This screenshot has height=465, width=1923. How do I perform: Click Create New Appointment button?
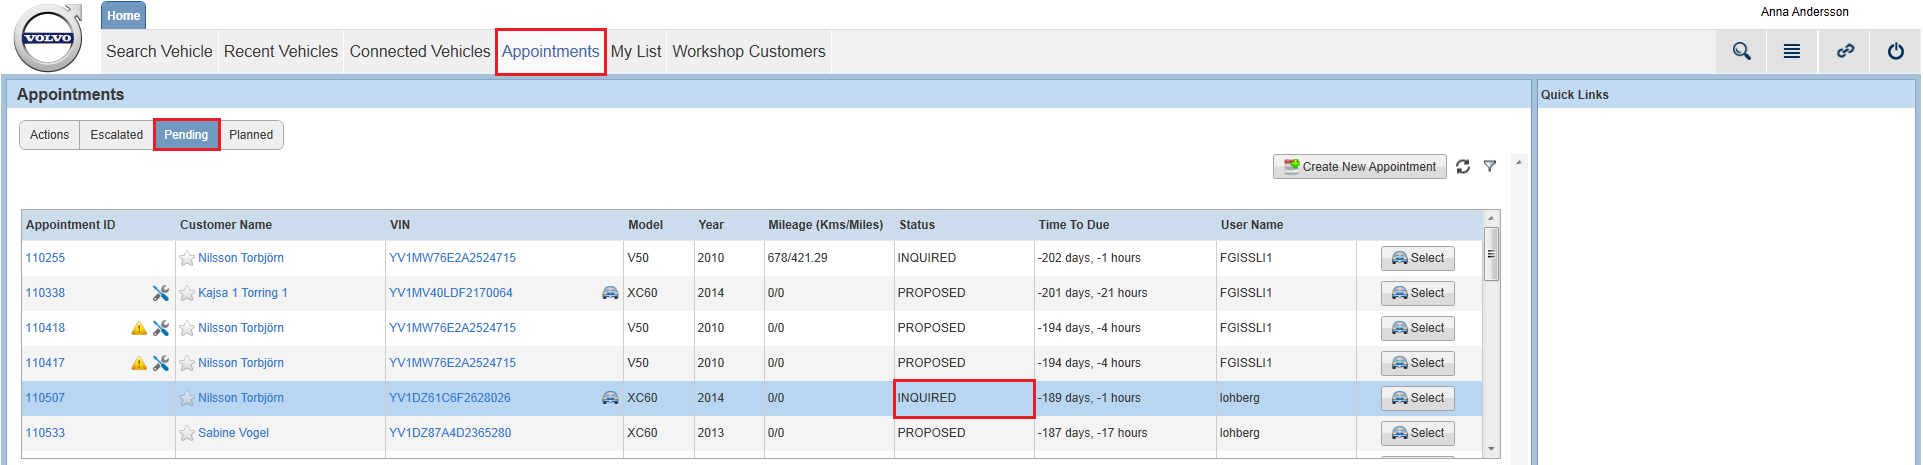[x=1360, y=167]
